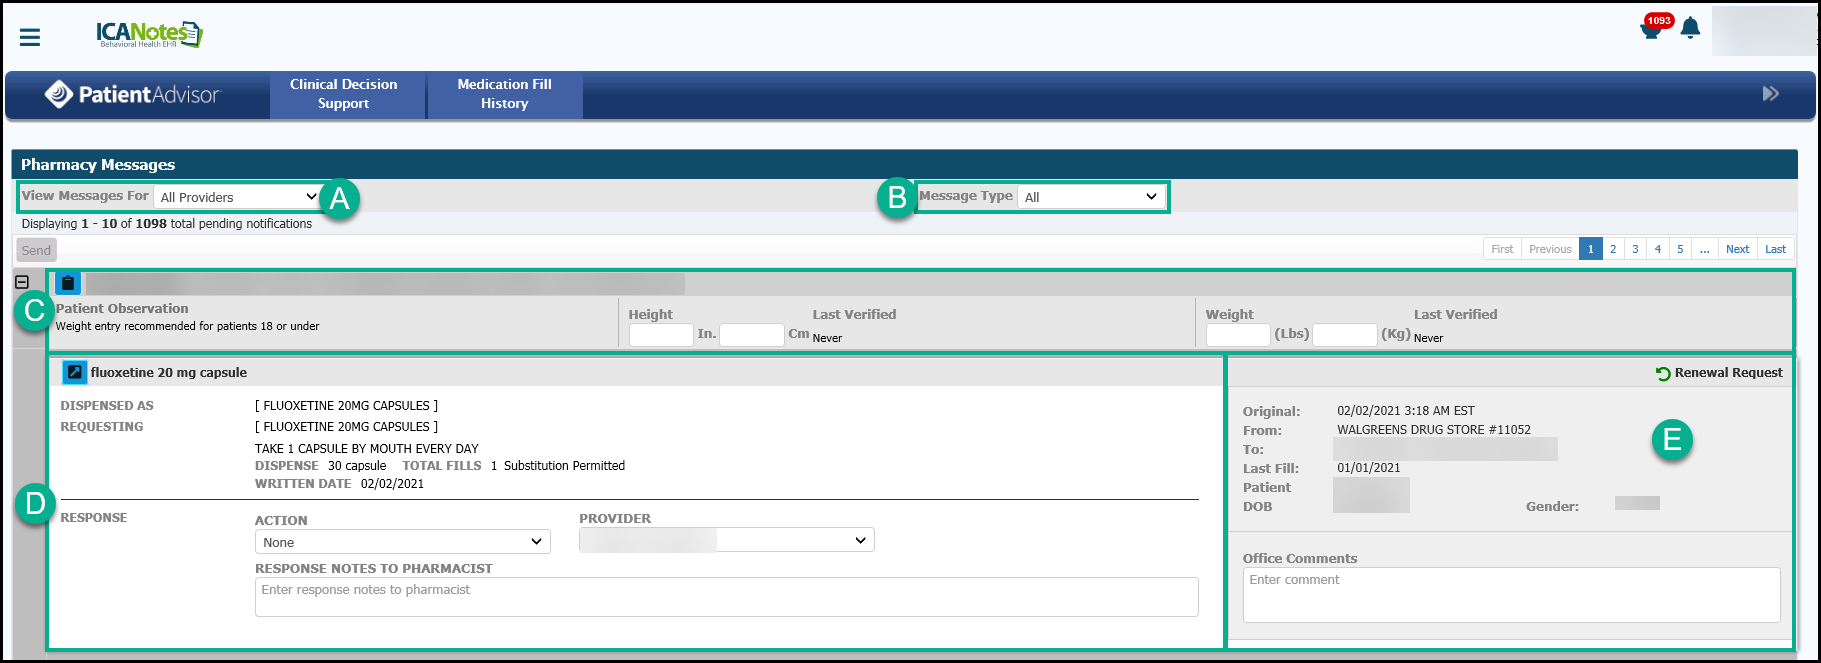Expand panel with double-chevron arrow icon
The height and width of the screenshot is (663, 1821).
(x=1770, y=94)
